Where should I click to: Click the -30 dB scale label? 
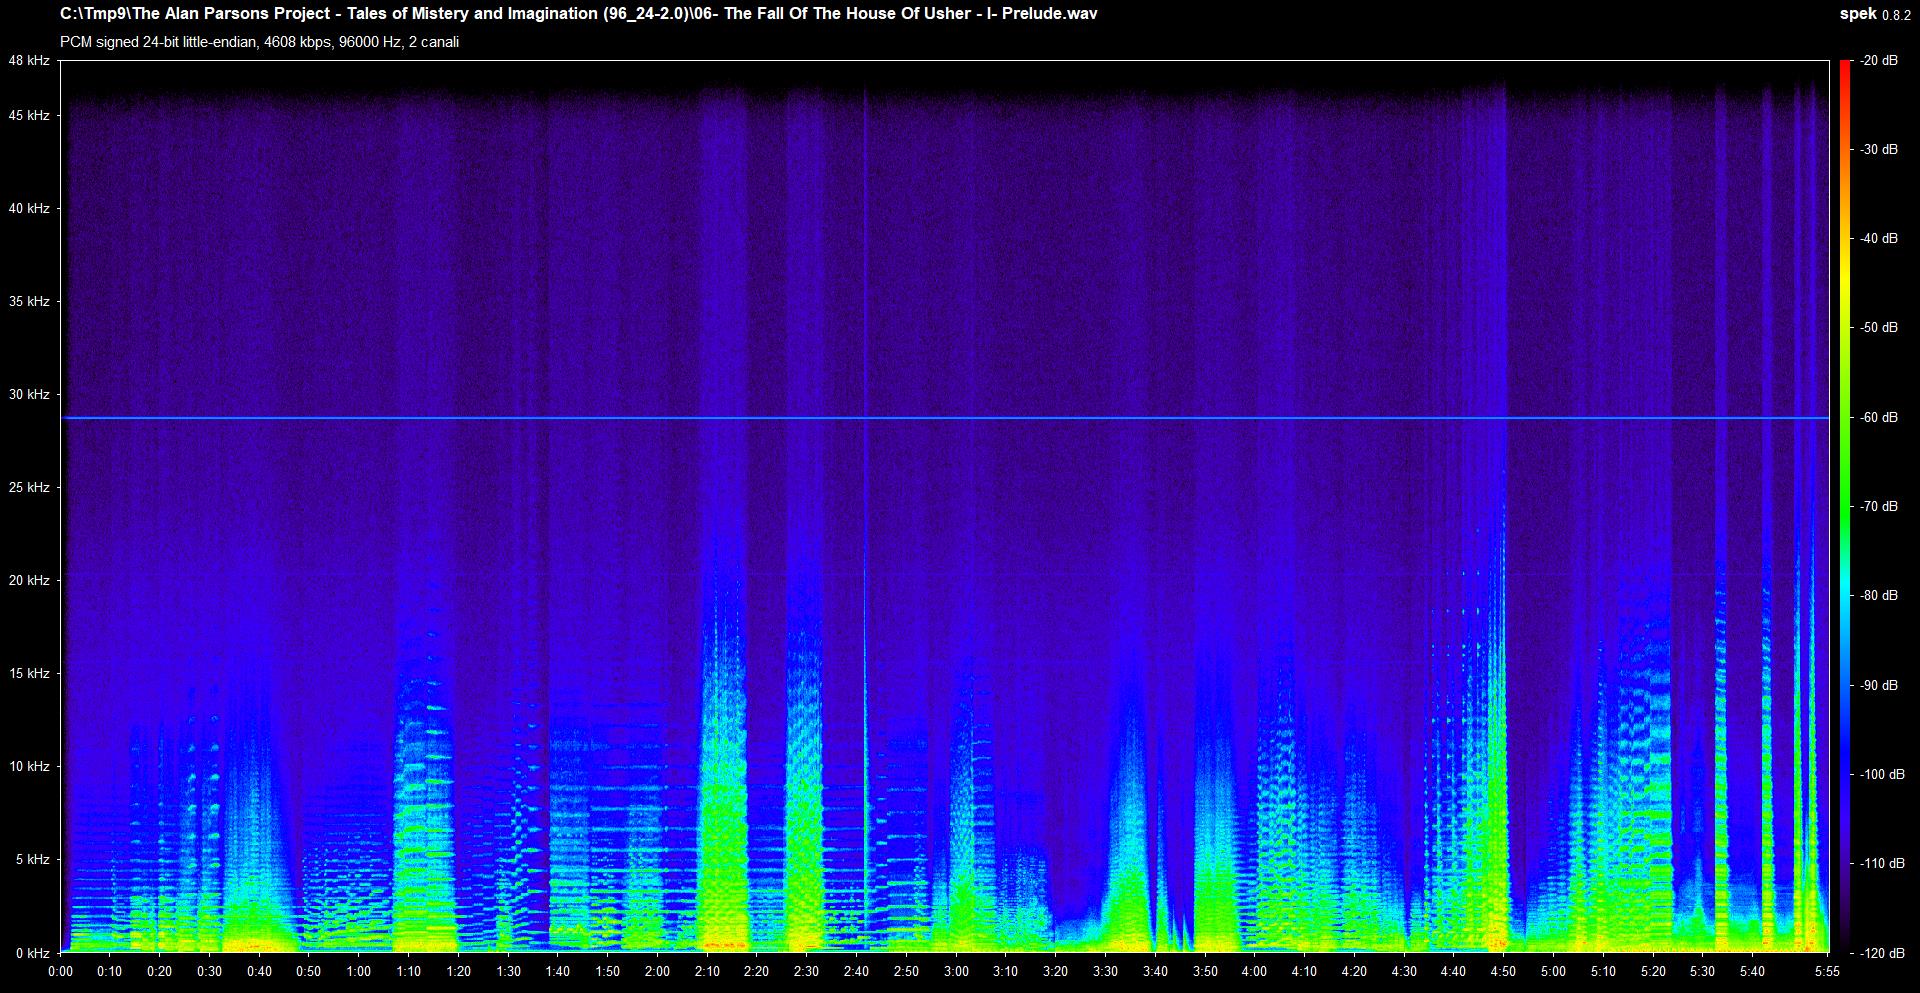click(x=1878, y=150)
